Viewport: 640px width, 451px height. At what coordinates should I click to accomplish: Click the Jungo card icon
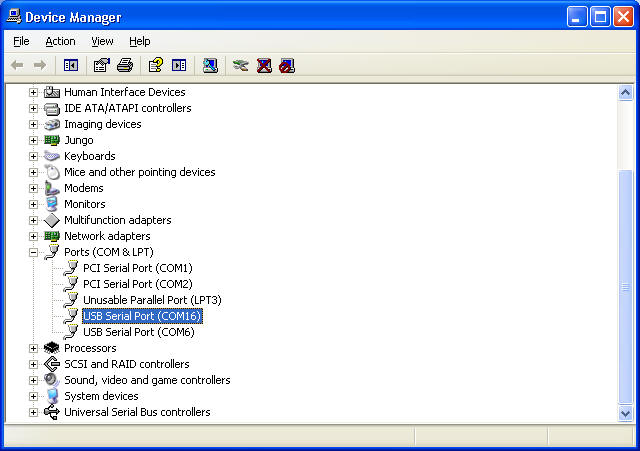click(x=52, y=140)
